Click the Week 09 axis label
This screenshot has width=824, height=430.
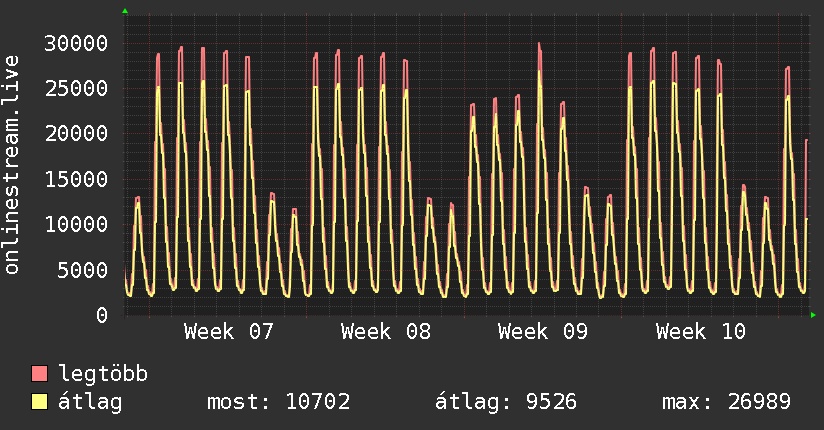(543, 332)
